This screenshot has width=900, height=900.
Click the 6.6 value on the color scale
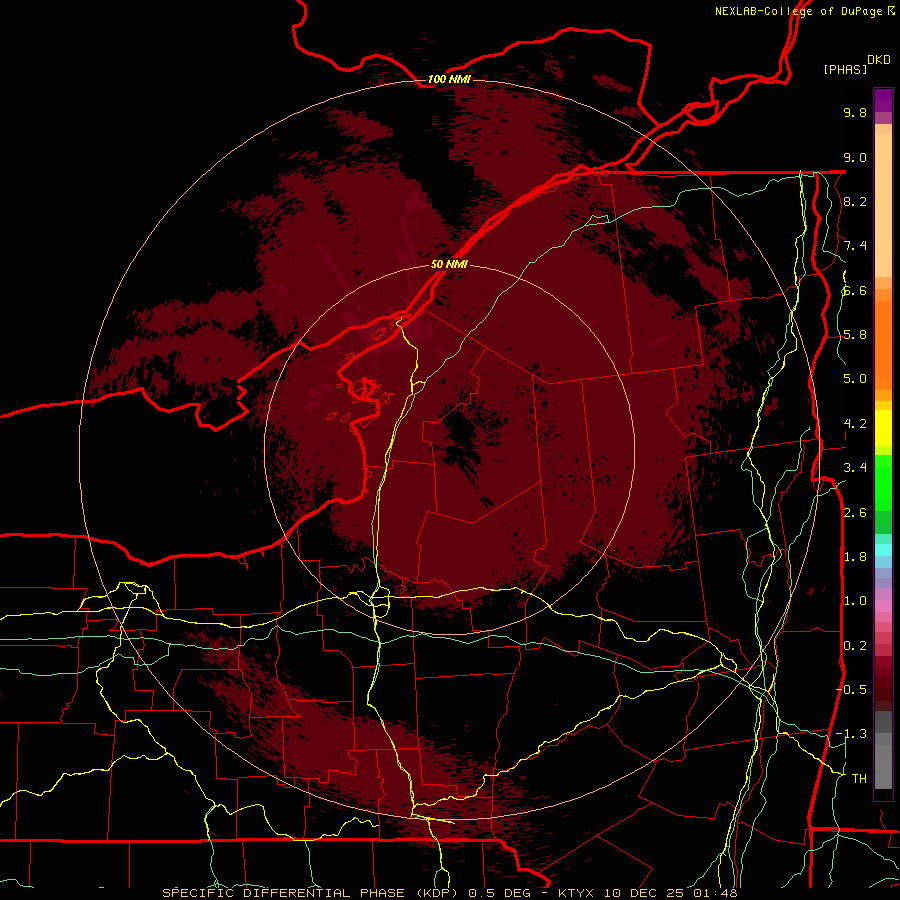(x=855, y=290)
